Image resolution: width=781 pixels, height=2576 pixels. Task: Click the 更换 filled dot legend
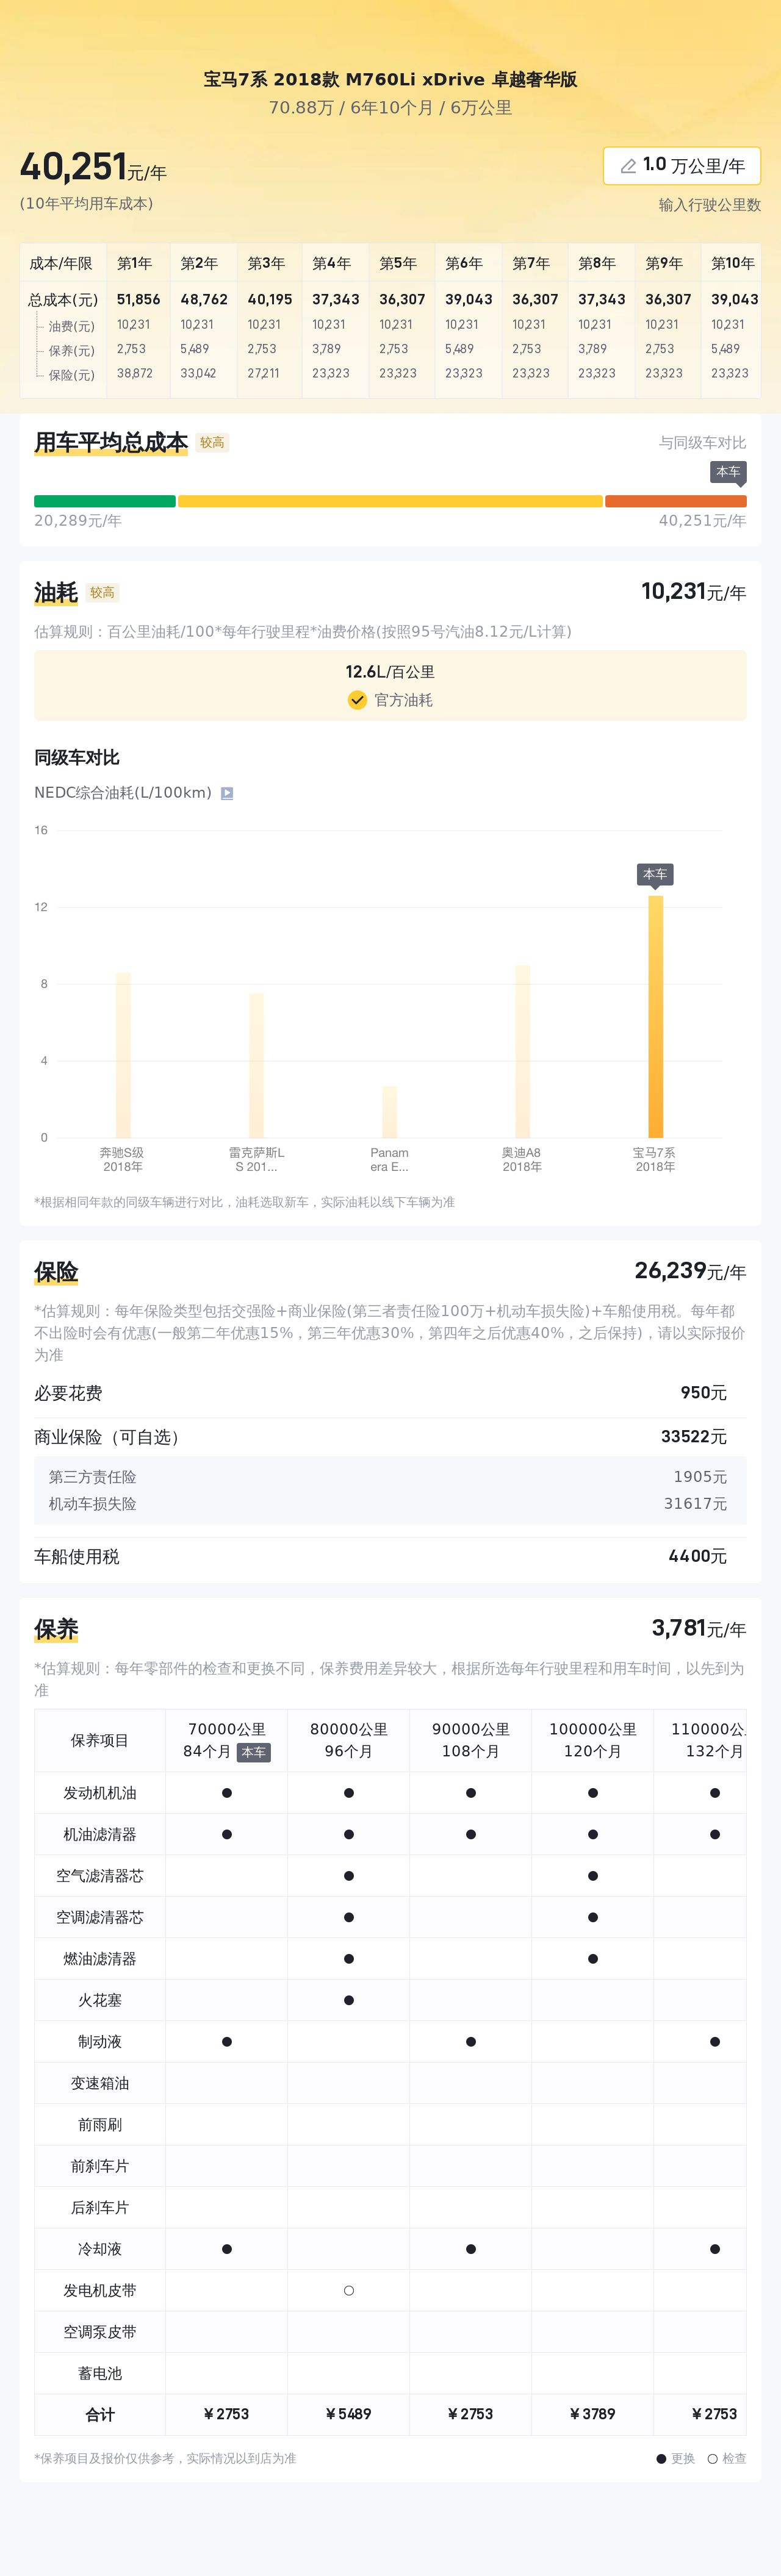661,2459
